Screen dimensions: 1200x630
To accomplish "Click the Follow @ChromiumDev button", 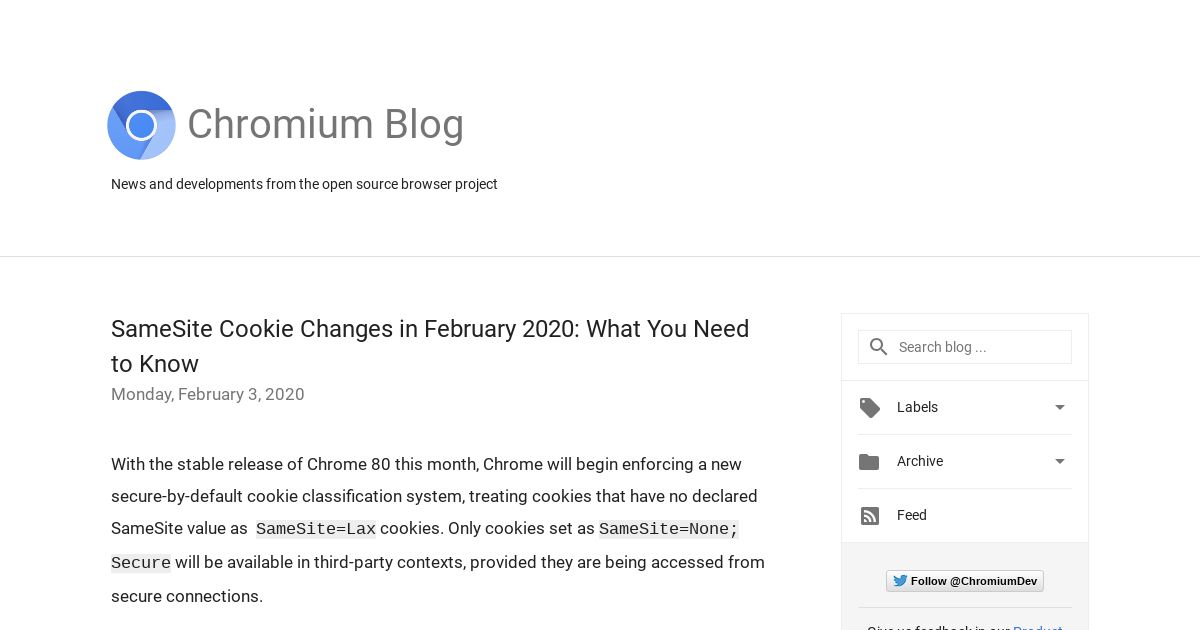I will 965,581.
